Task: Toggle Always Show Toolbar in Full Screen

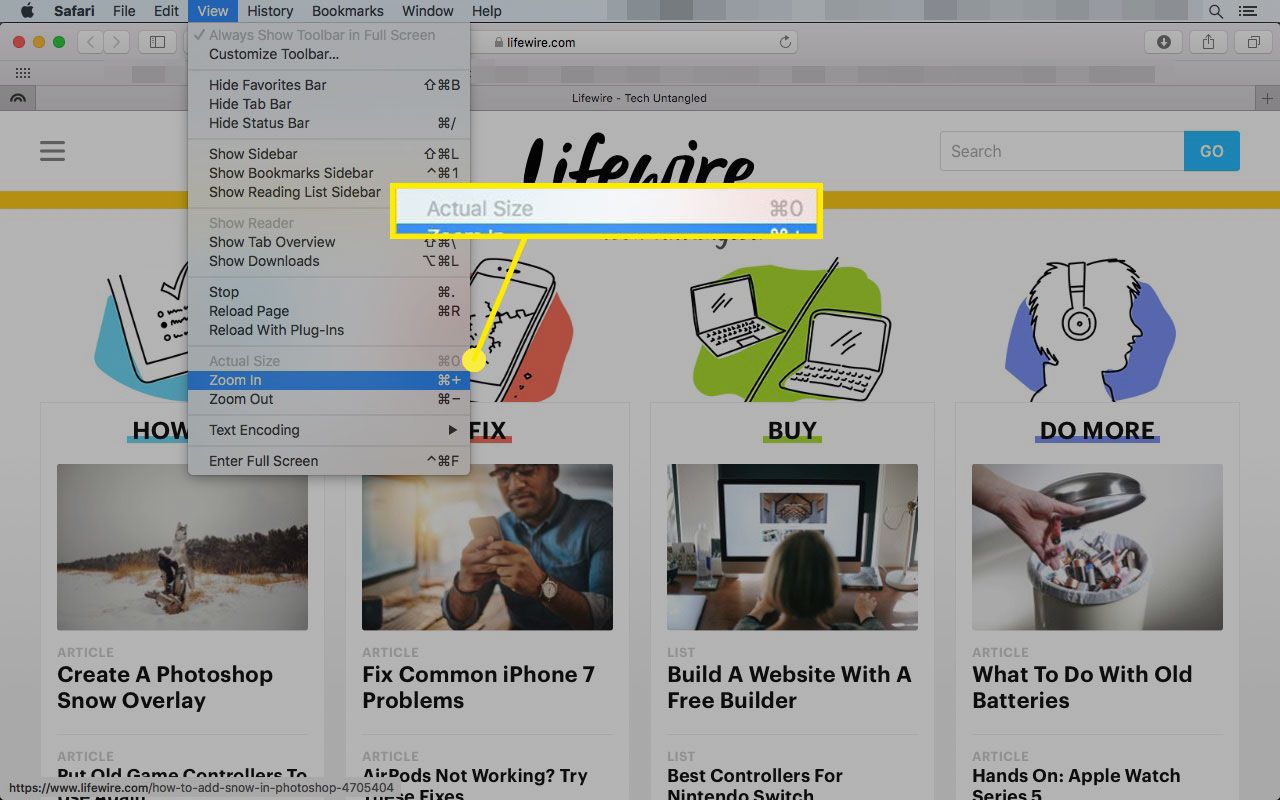Action: click(x=329, y=35)
